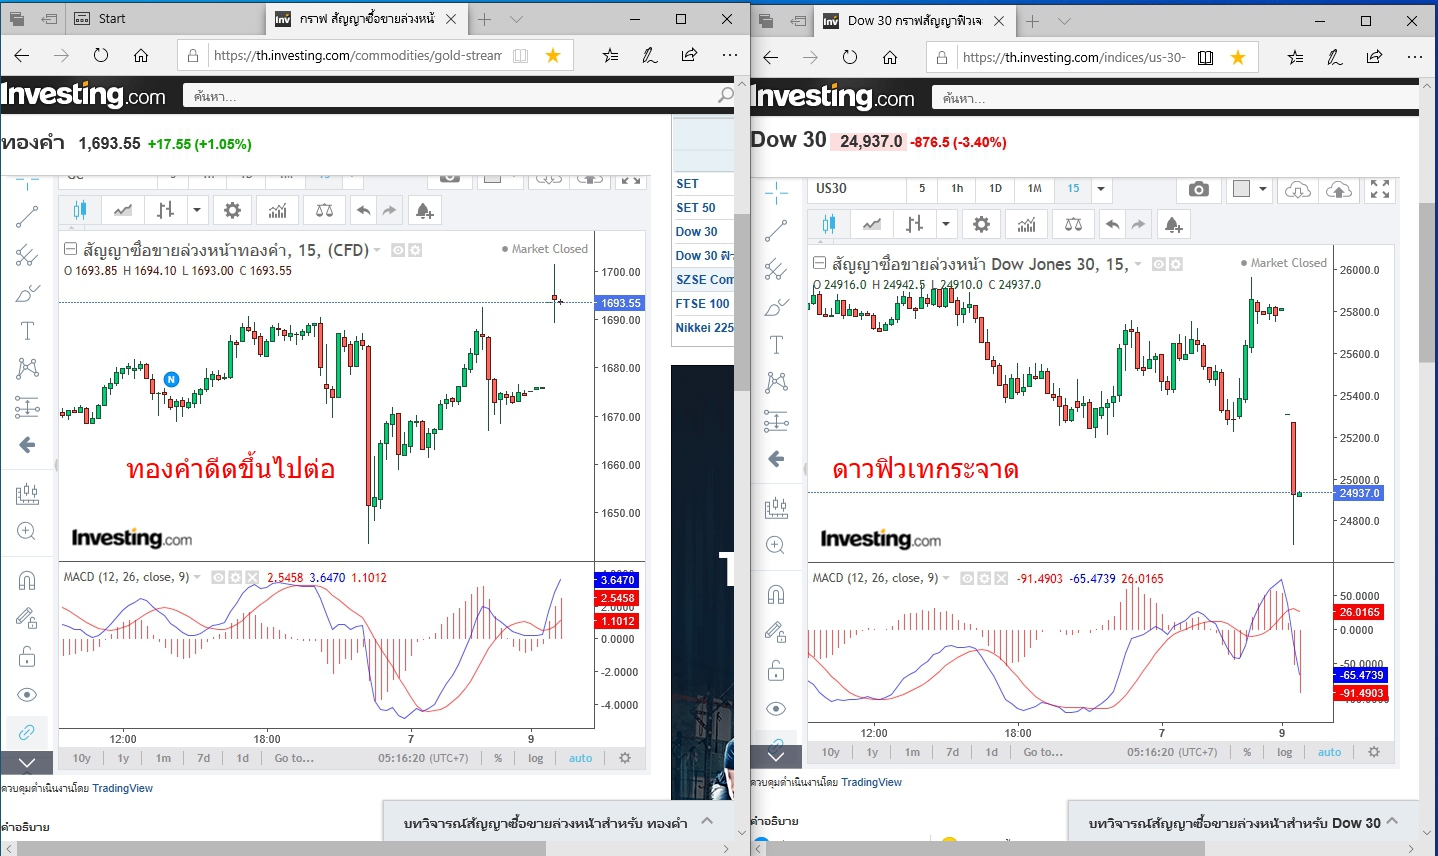The height and width of the screenshot is (856, 1438).
Task: Add an alert in the gold chart toolbar
Action: pos(424,210)
